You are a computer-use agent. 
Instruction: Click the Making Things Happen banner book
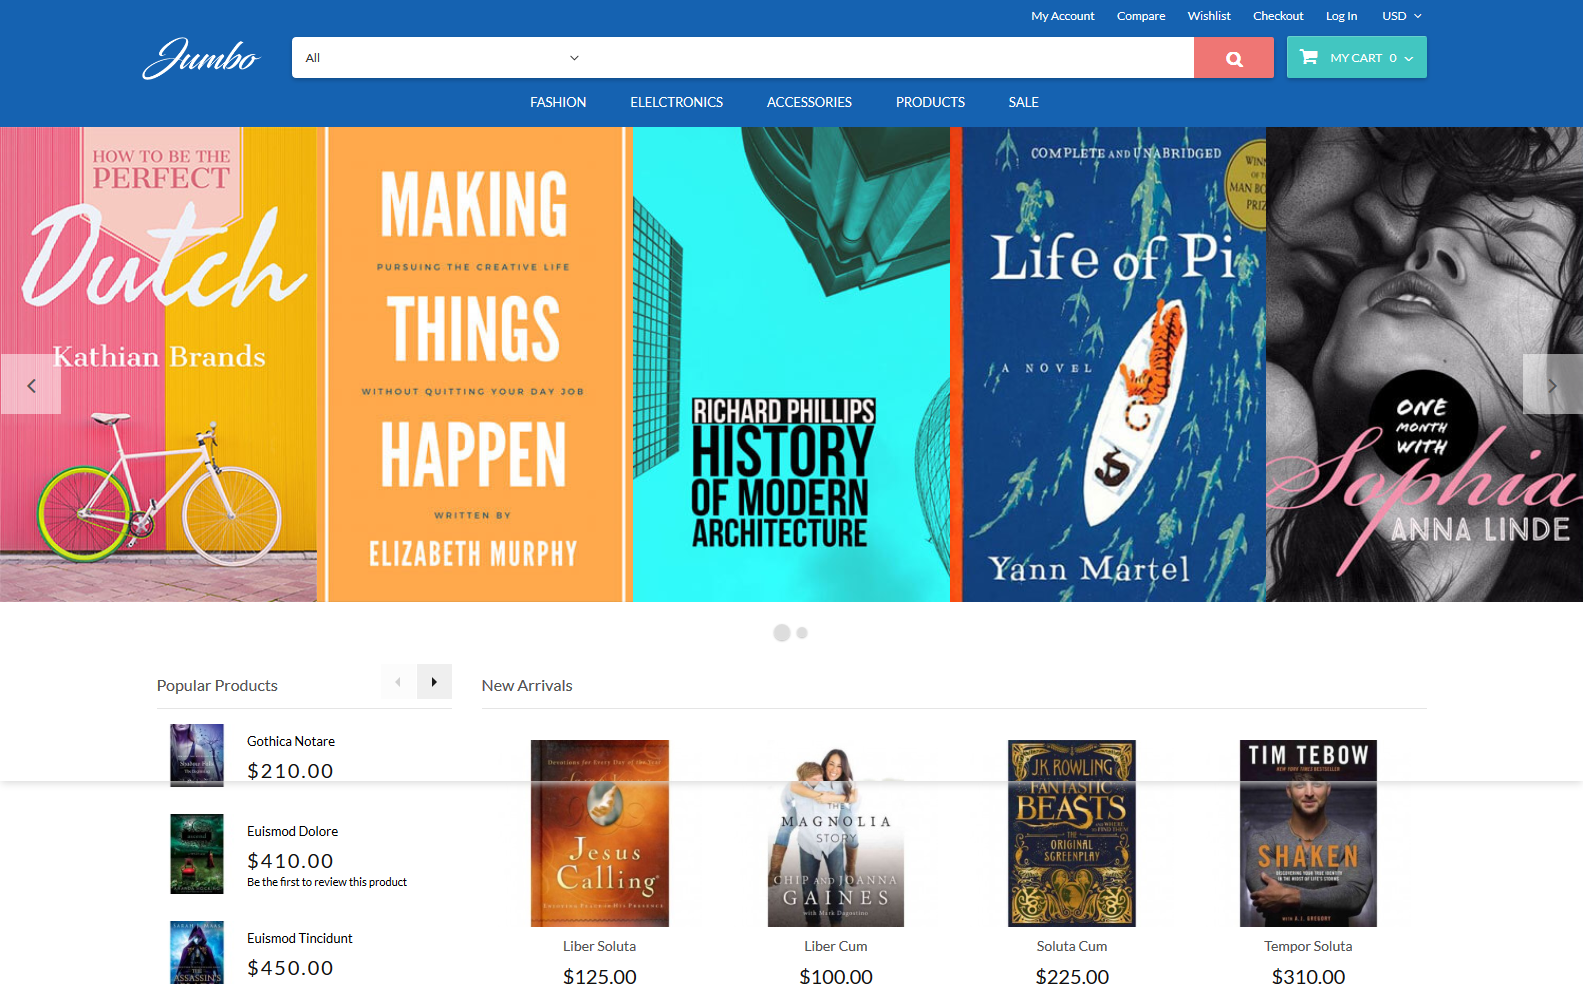(475, 364)
